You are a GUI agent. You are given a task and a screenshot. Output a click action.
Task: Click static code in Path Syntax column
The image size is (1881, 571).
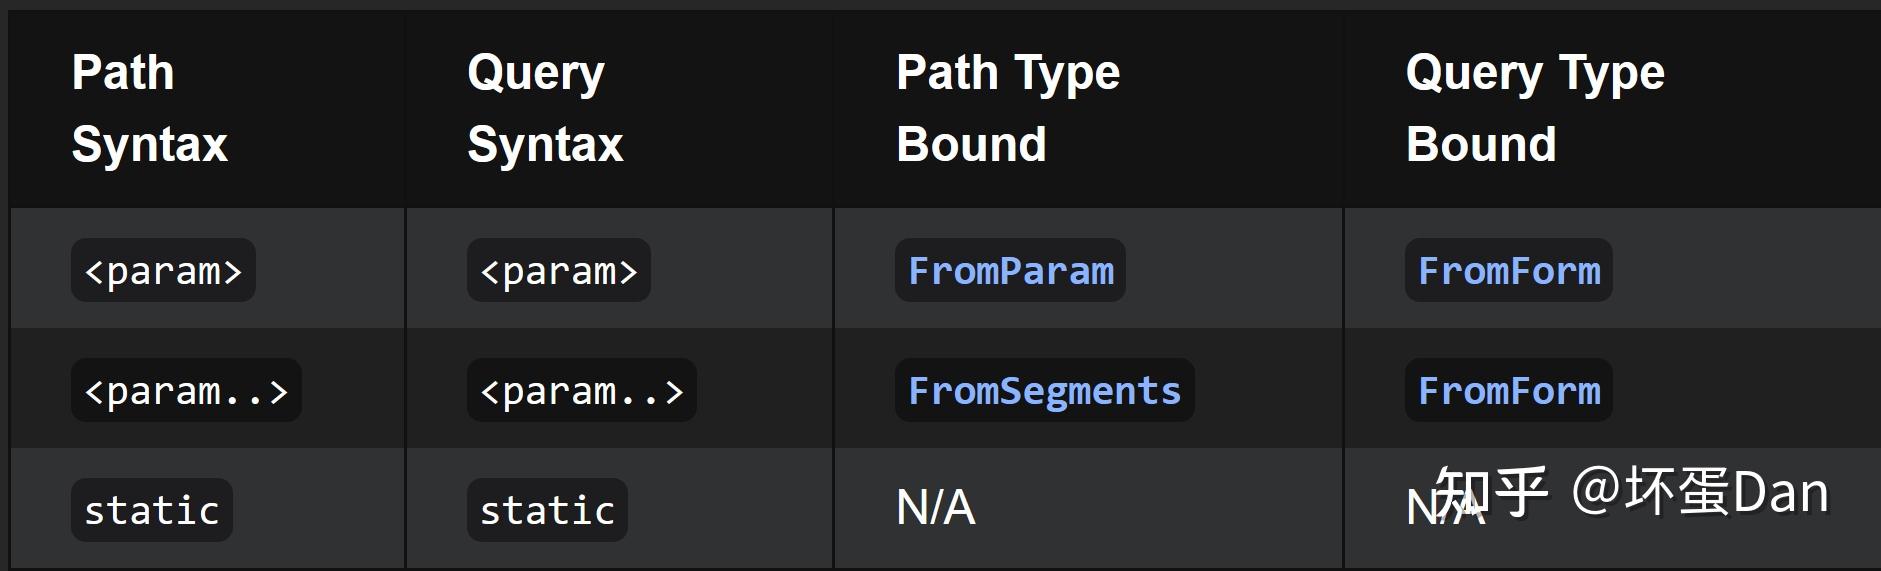[152, 511]
